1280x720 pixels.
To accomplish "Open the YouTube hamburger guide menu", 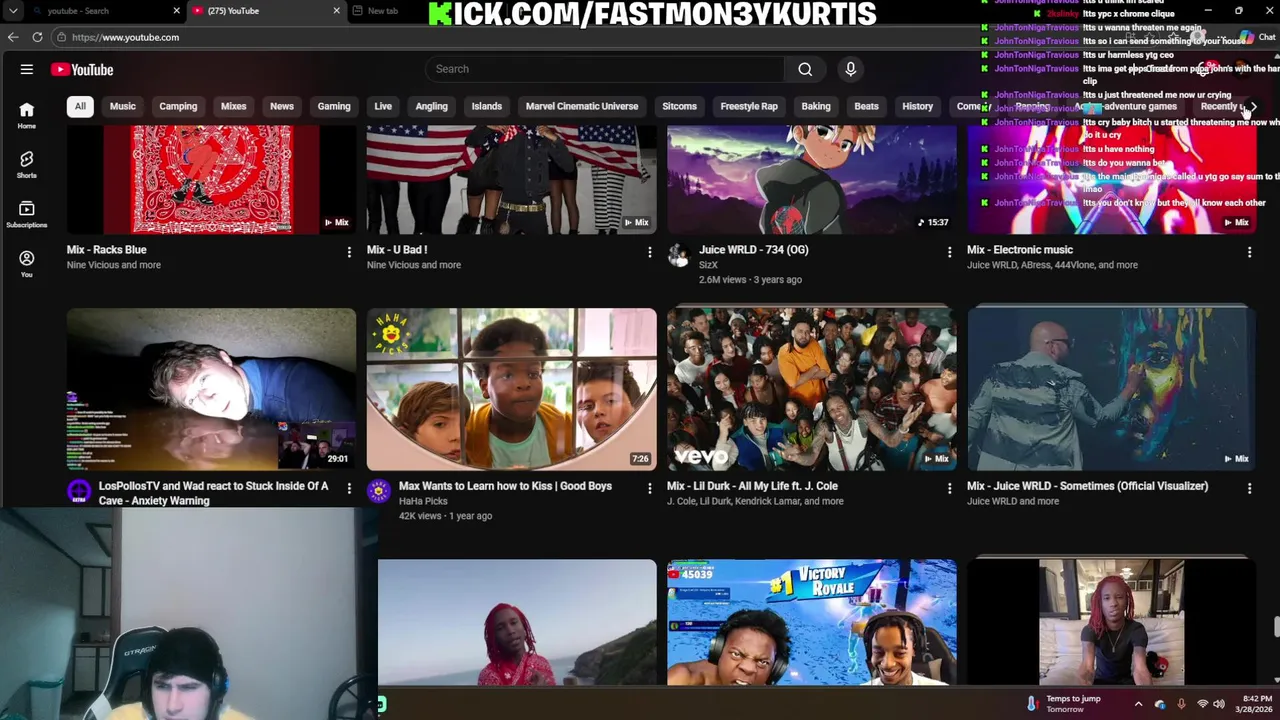I will click(x=27, y=70).
